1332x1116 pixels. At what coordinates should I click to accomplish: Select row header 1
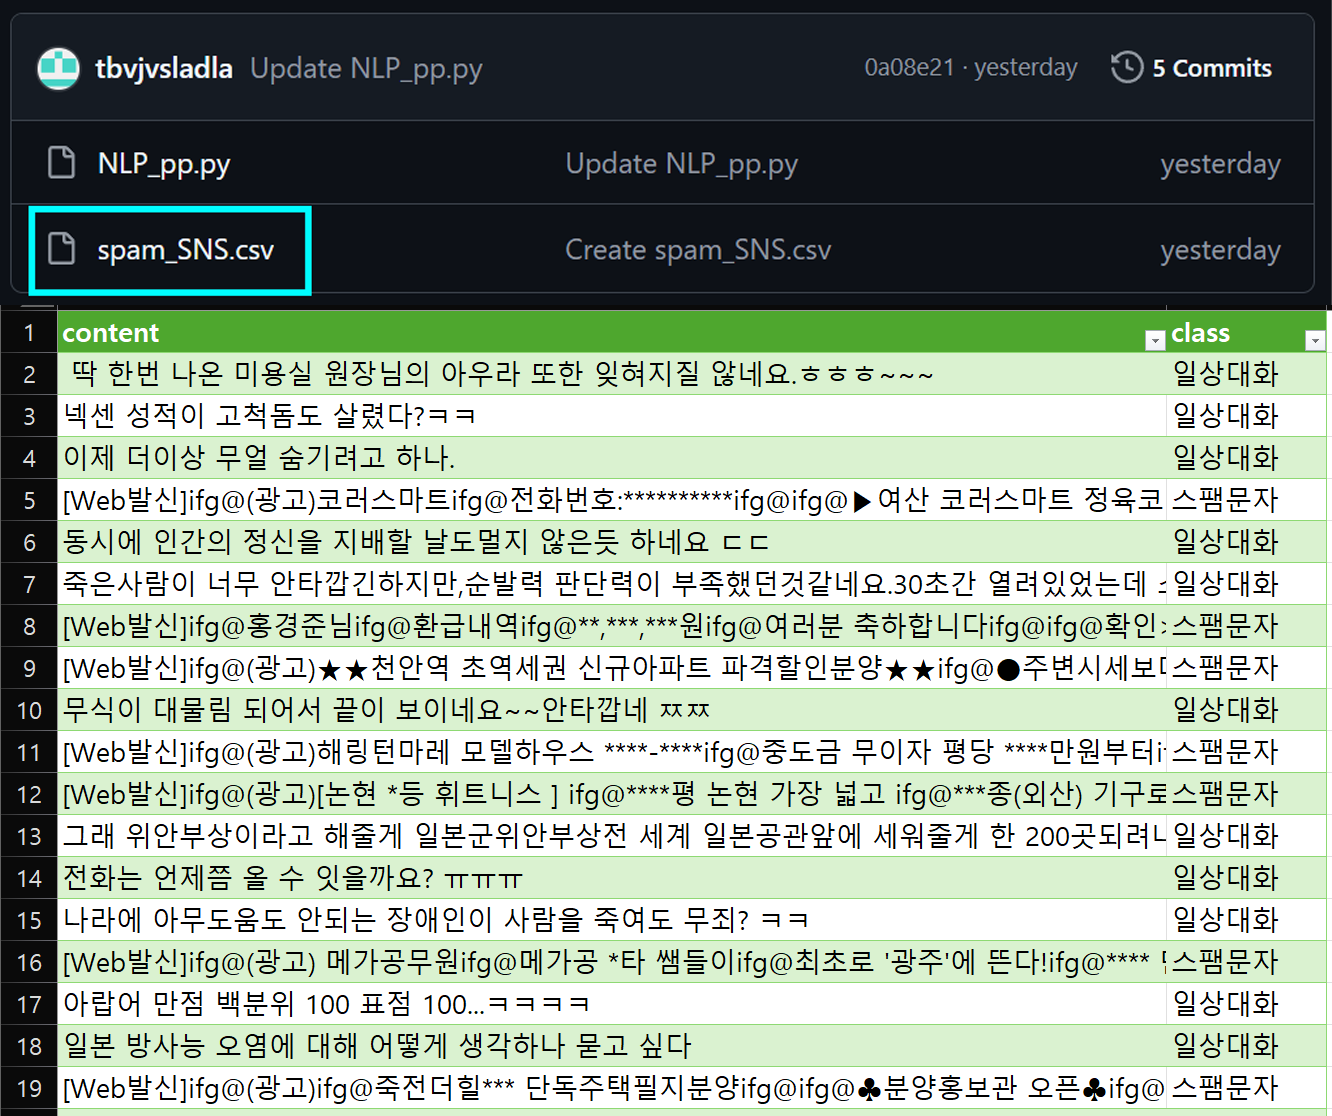pos(29,332)
